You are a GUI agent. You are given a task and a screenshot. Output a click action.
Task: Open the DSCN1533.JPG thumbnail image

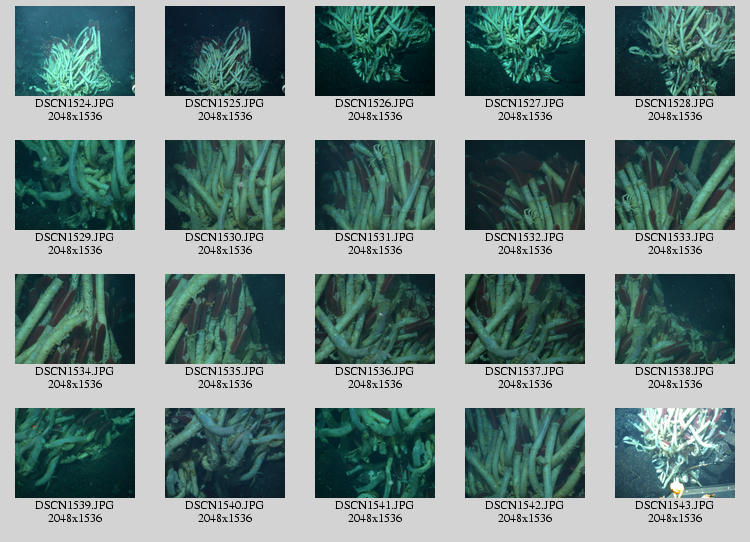click(675, 185)
